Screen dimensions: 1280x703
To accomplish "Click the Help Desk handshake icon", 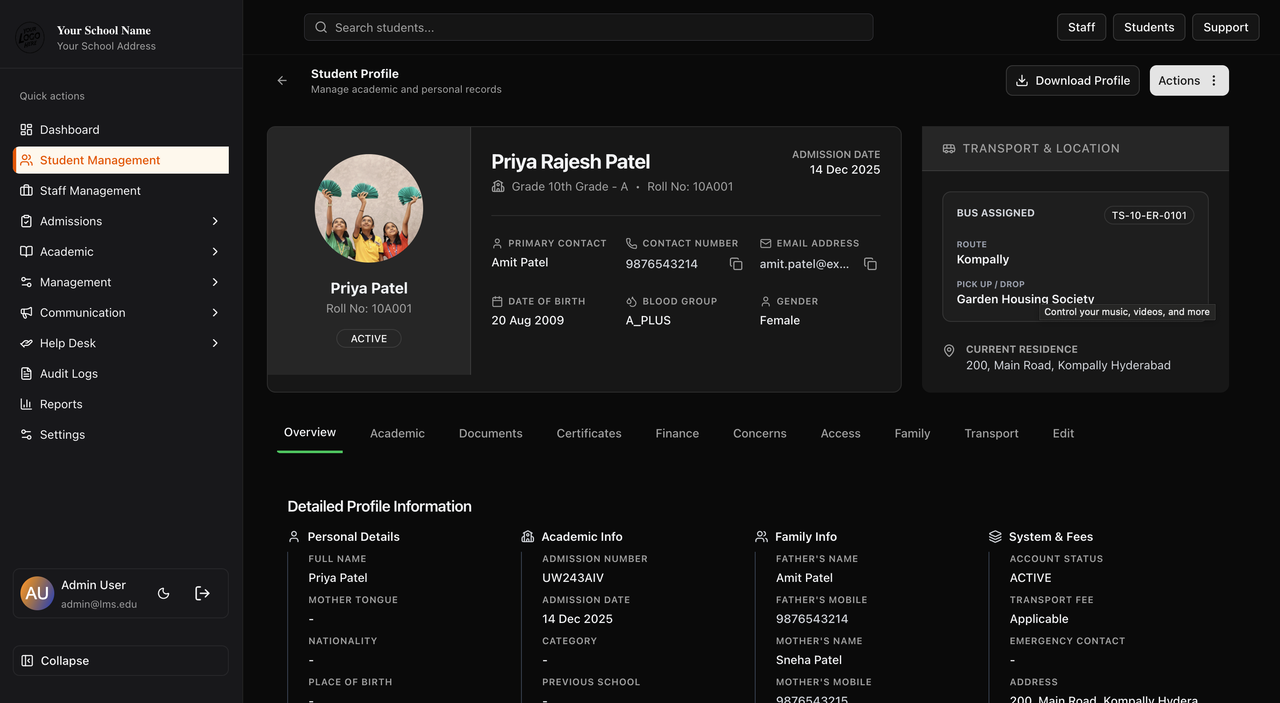I will point(26,343).
